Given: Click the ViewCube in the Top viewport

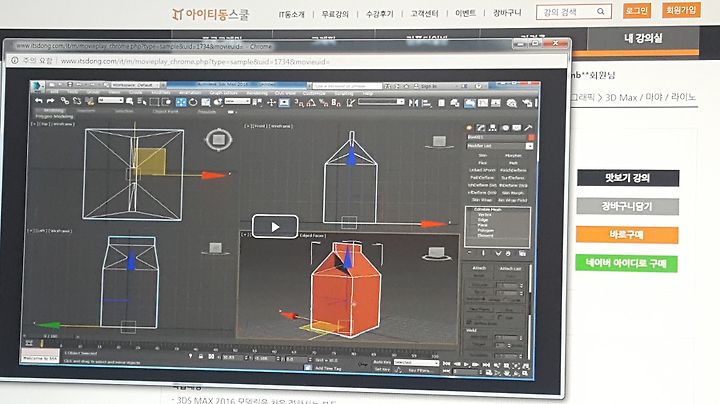Looking at the screenshot, I should 219,140.
